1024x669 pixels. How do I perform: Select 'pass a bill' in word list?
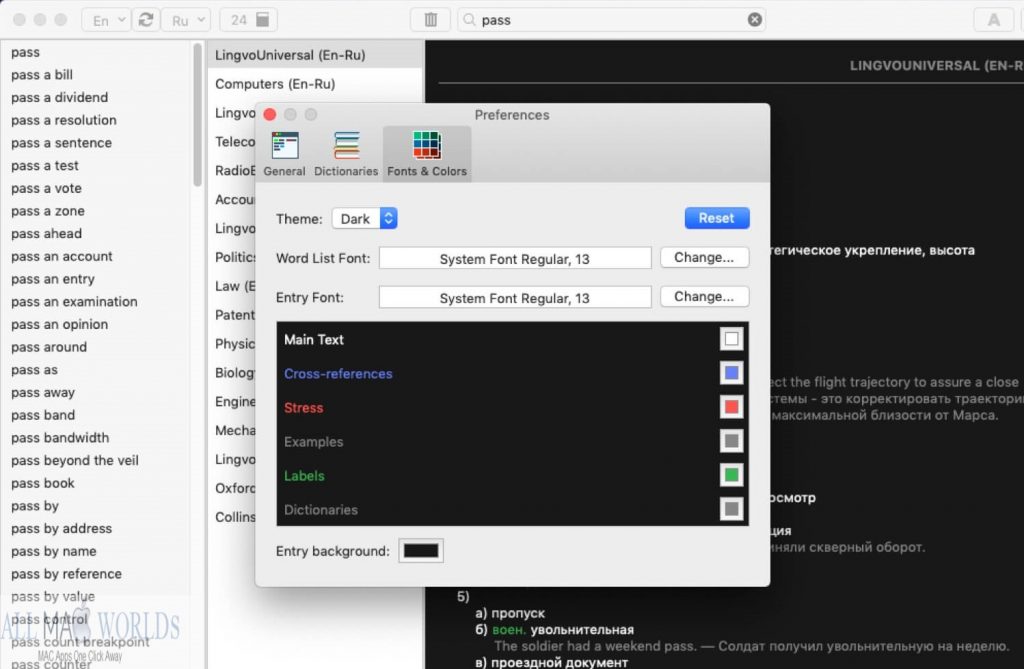coord(42,74)
